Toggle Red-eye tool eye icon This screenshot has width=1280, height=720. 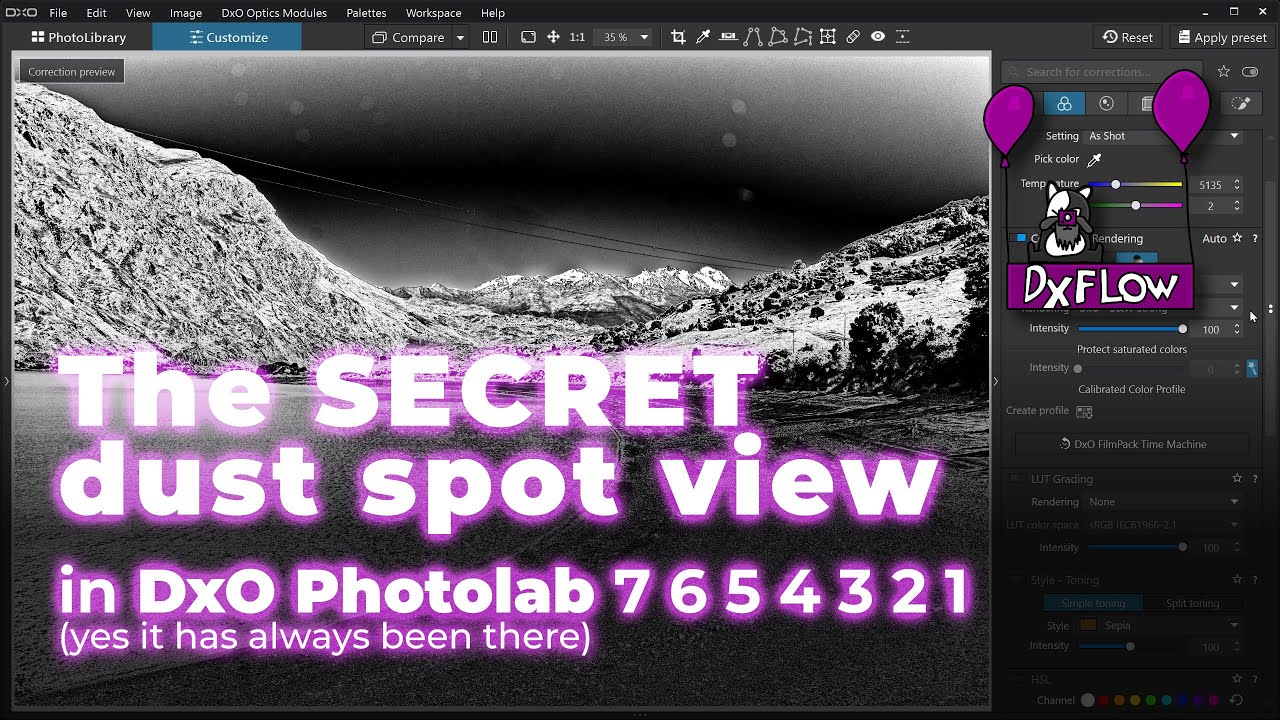pos(878,37)
